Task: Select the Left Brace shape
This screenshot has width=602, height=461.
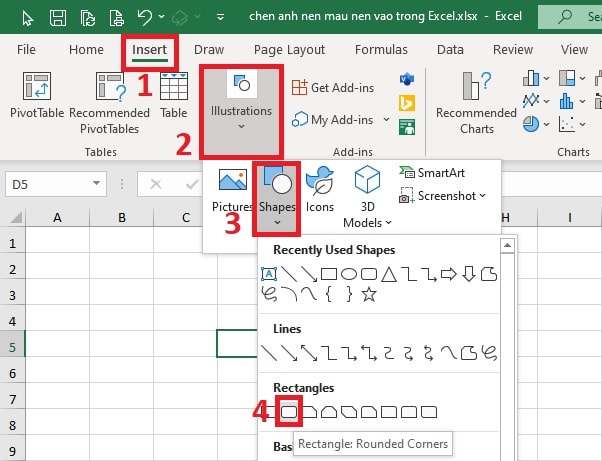Action: (x=329, y=294)
